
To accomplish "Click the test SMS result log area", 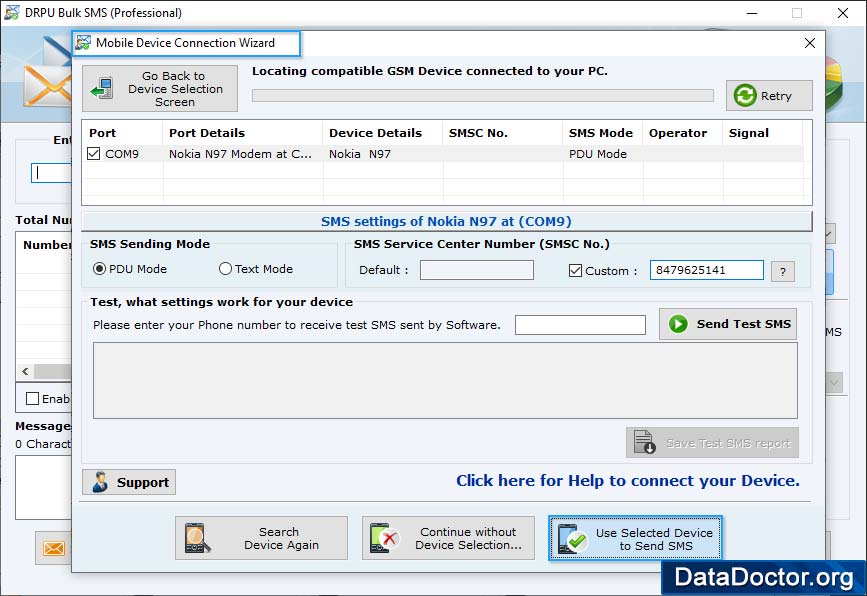I will coord(445,380).
